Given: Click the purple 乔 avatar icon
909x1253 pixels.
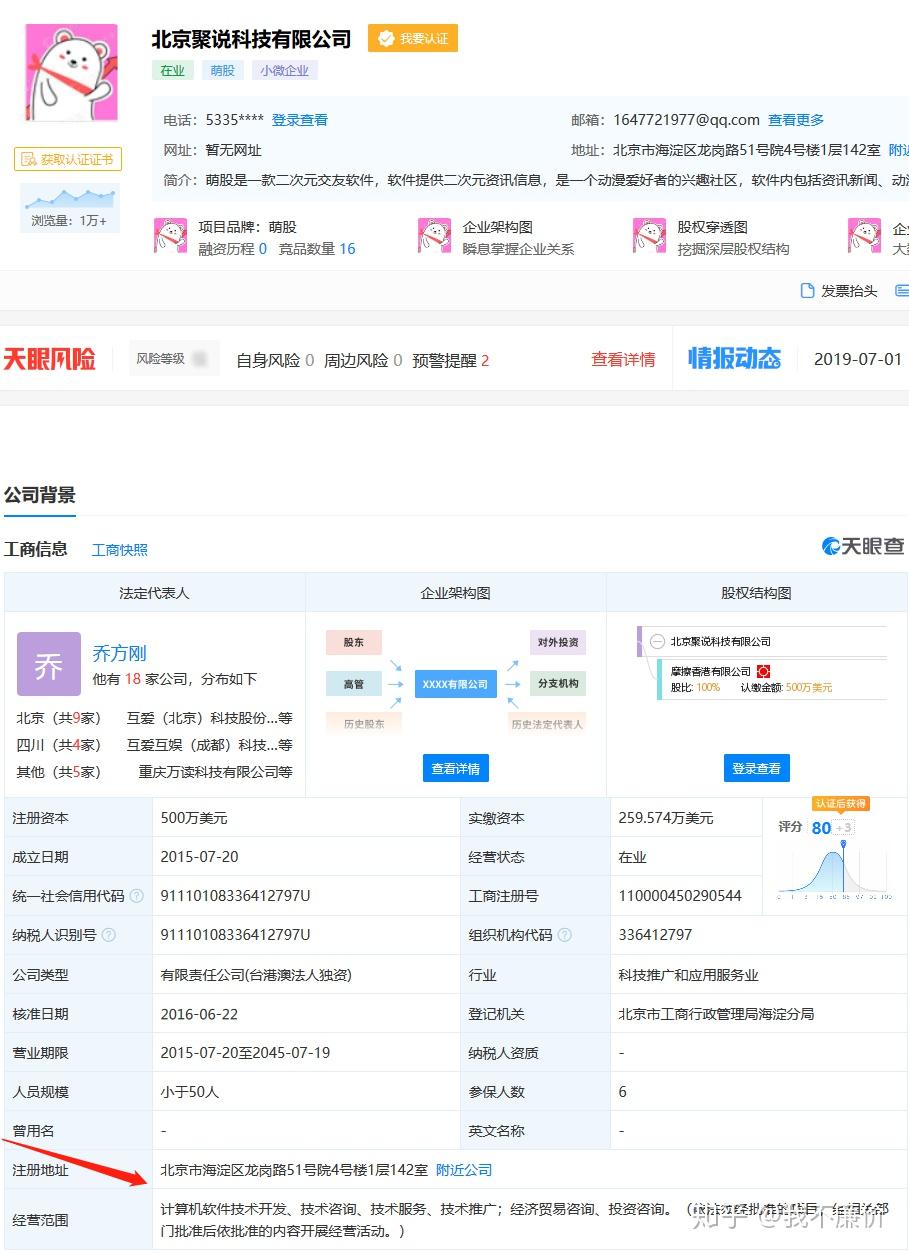Looking at the screenshot, I should click(49, 665).
